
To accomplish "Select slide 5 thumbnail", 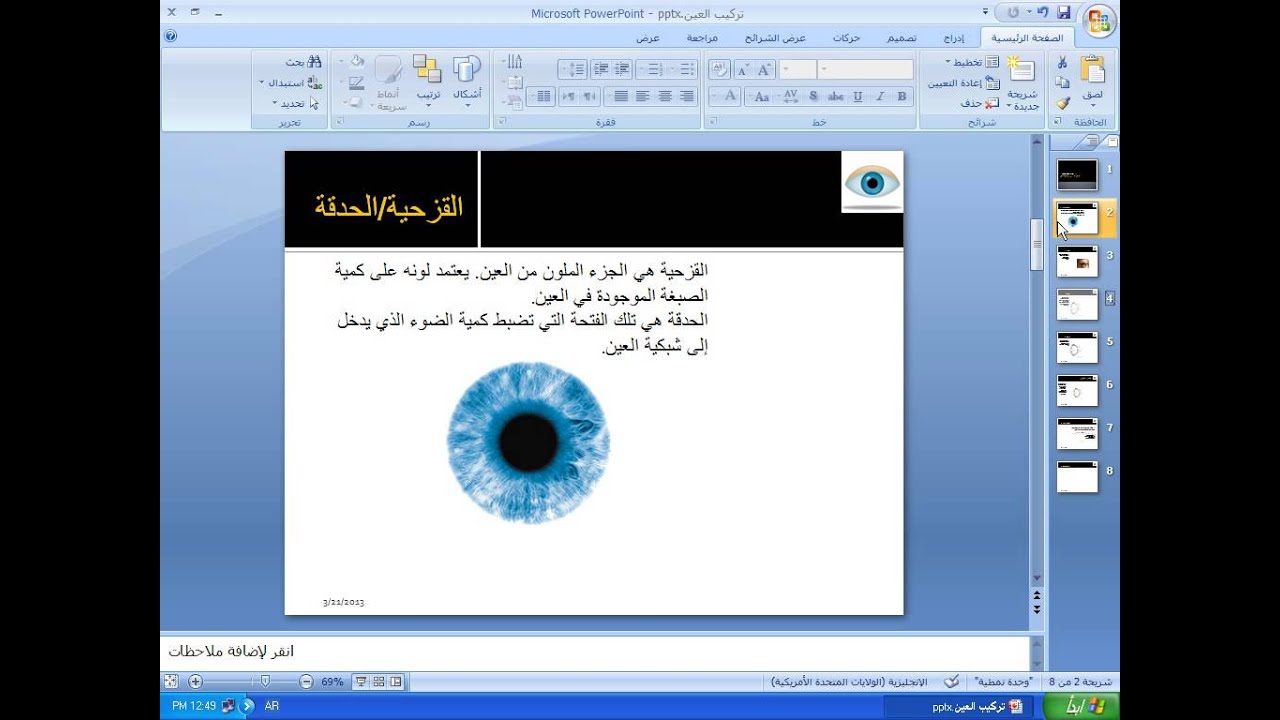I will [x=1077, y=348].
